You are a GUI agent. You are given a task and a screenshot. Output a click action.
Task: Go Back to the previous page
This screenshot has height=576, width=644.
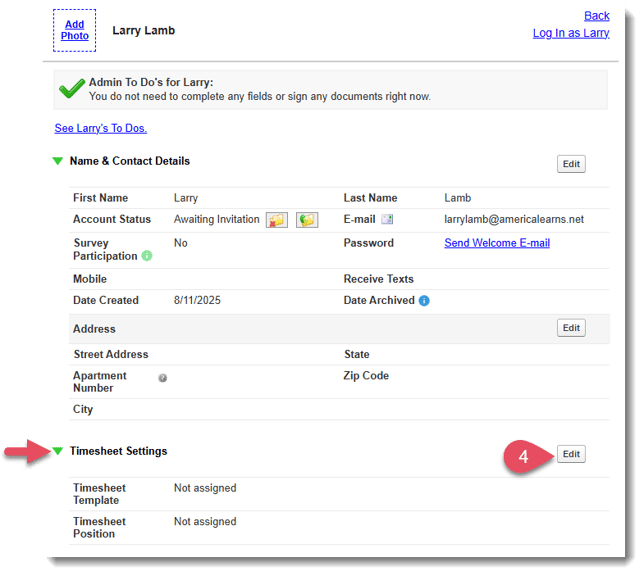point(596,16)
